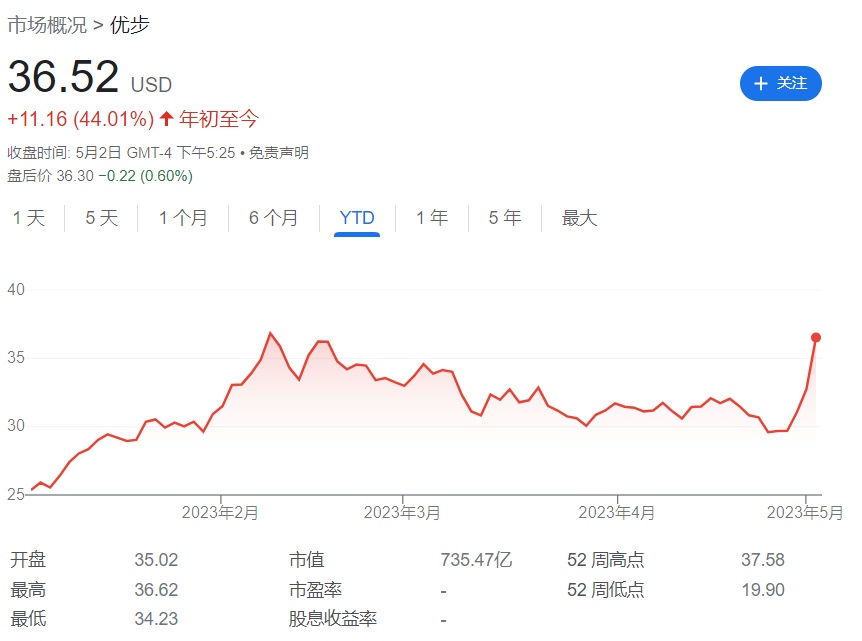
Task: Open the 免责声明 disclaimer link
Action: pos(279,153)
